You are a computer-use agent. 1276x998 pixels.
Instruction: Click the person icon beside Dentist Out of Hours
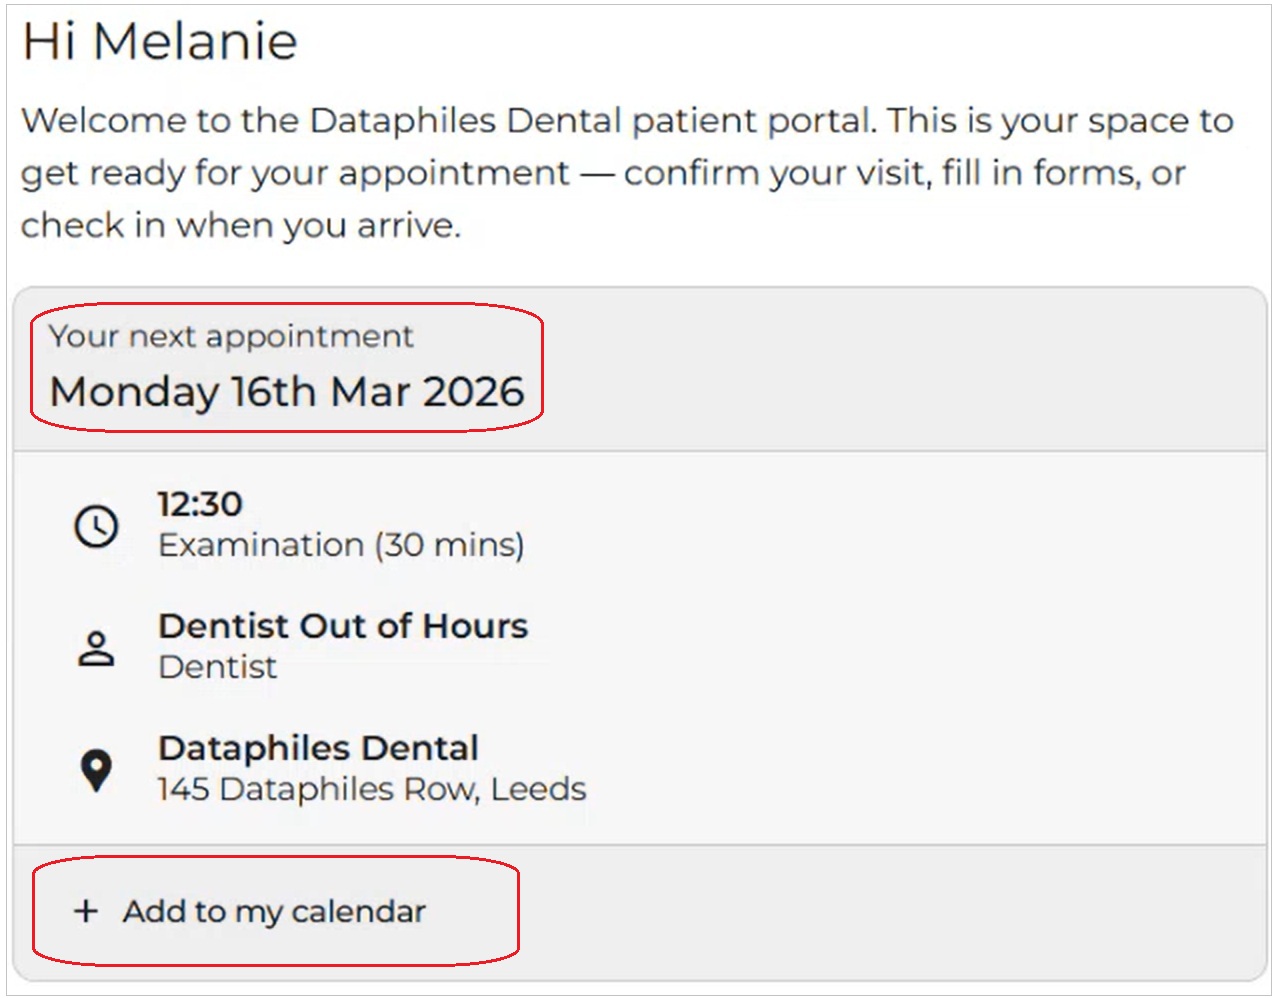[x=96, y=648]
